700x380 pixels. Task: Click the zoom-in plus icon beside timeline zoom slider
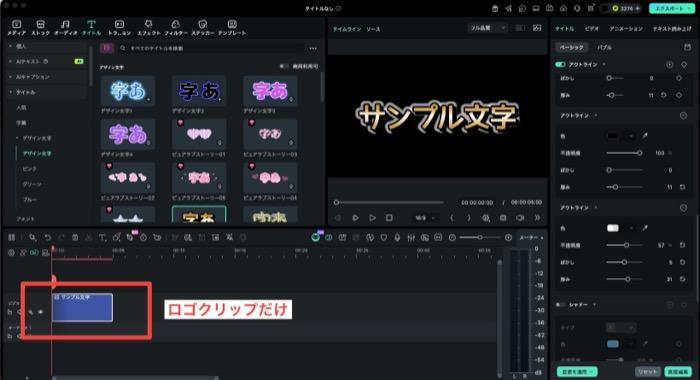(508, 238)
